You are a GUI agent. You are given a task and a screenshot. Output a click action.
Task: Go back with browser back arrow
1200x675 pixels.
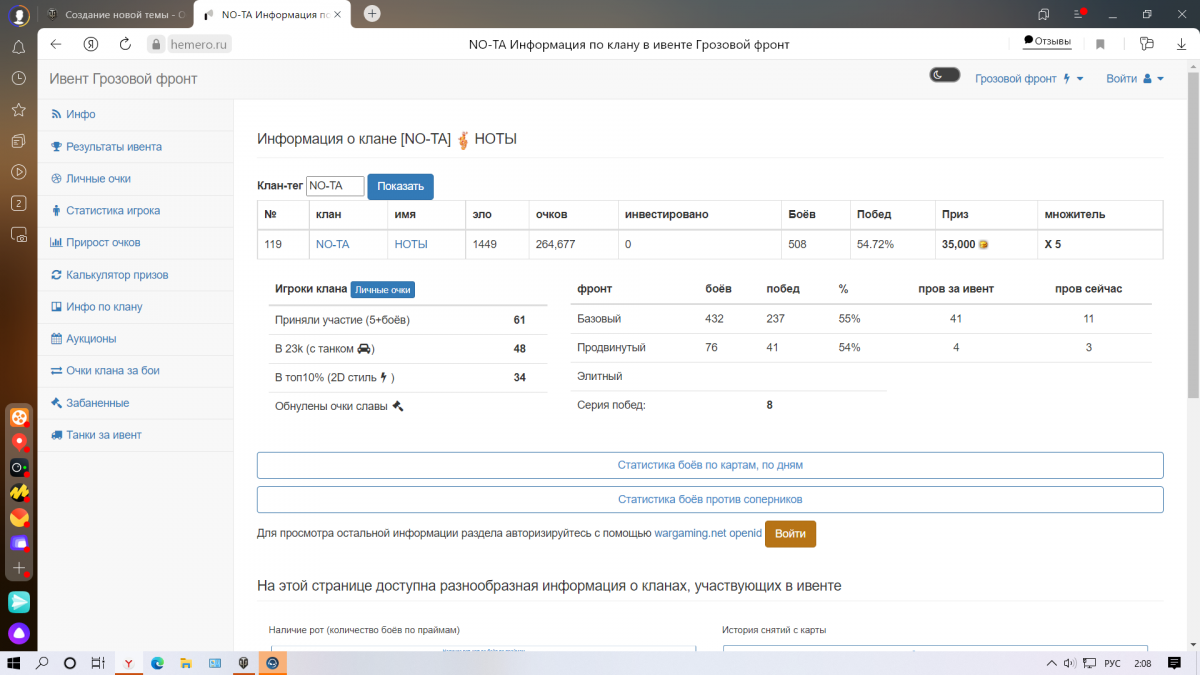pos(56,44)
